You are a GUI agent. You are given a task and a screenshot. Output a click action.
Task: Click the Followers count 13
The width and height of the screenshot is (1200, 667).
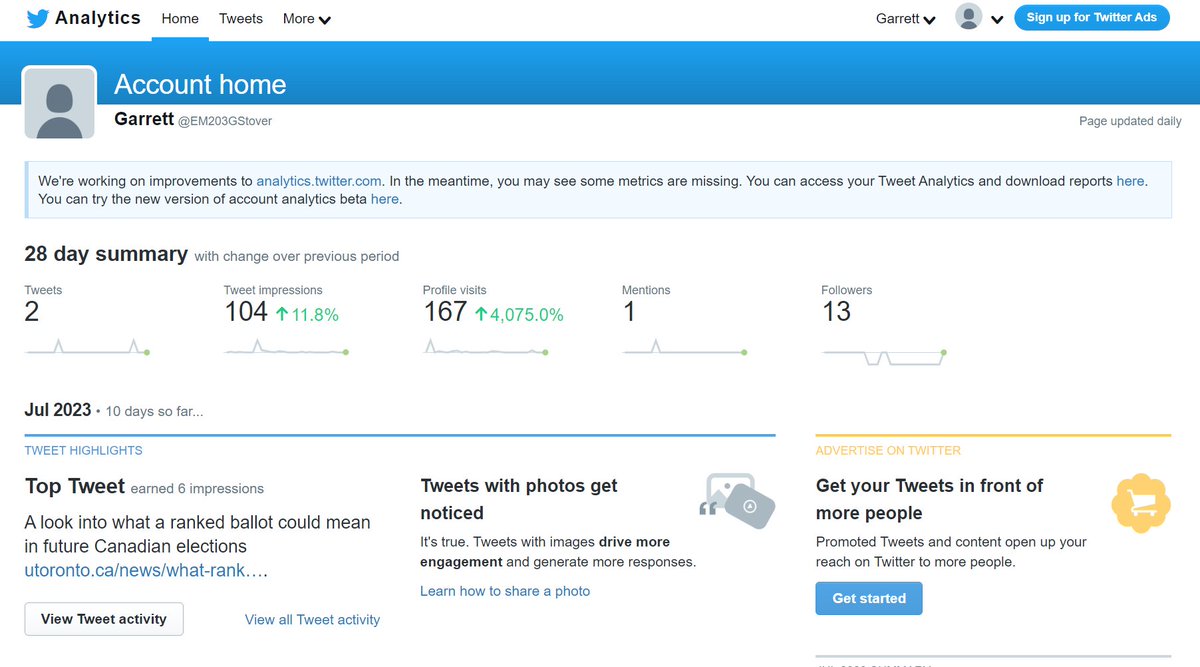(836, 312)
